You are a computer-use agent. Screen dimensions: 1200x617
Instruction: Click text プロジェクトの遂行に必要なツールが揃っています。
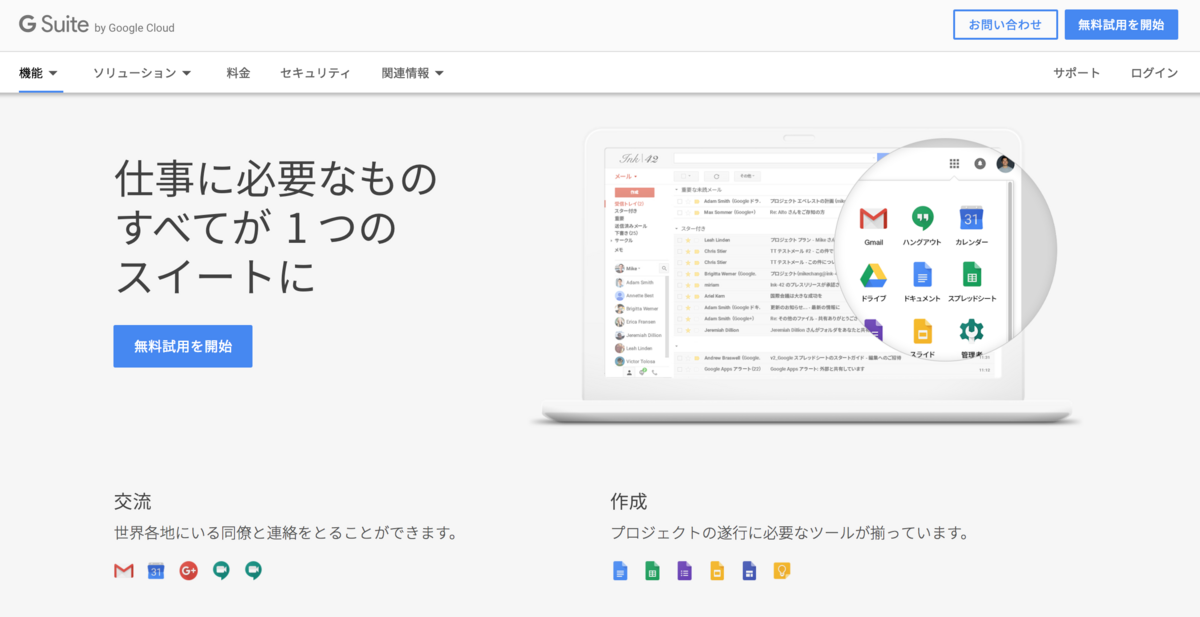(x=790, y=533)
